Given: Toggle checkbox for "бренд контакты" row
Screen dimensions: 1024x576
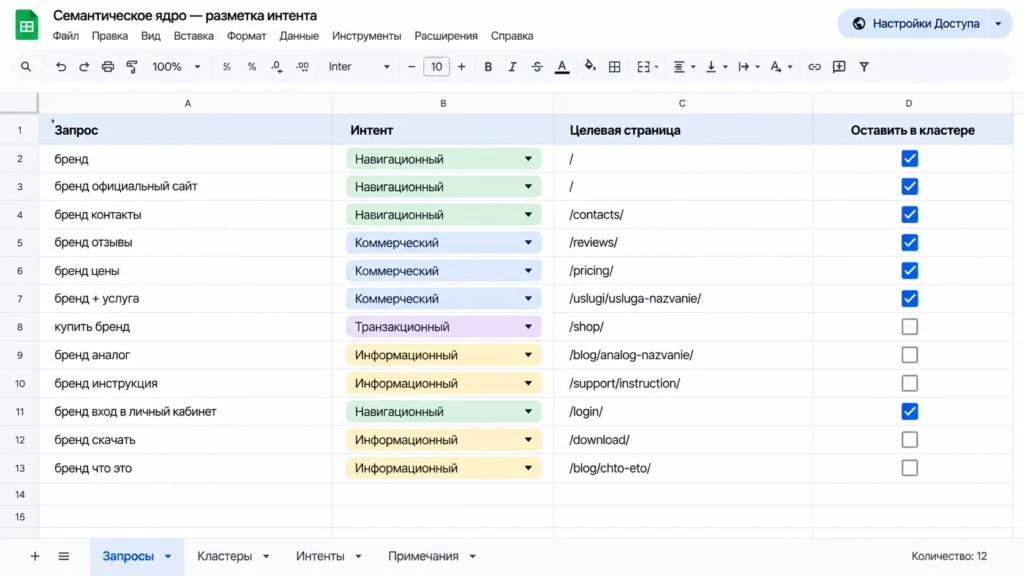Looking at the screenshot, I should pos(909,215).
